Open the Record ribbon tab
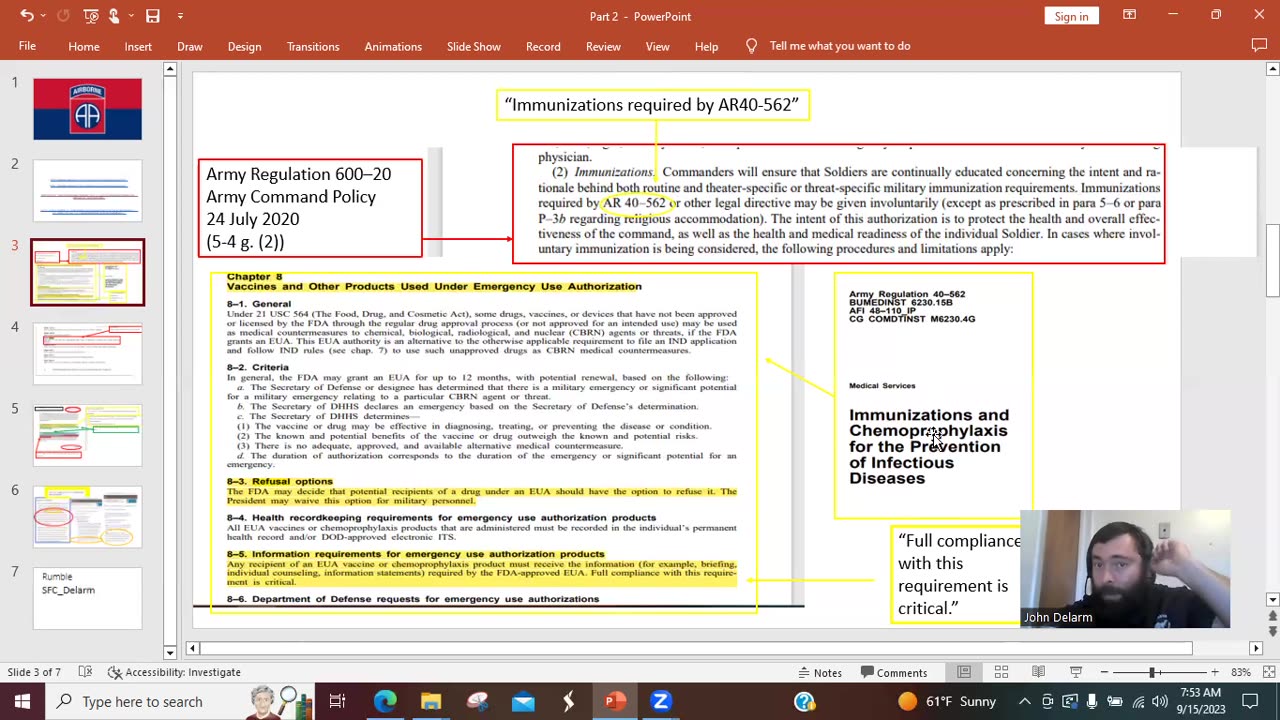The width and height of the screenshot is (1280, 720). click(x=543, y=46)
